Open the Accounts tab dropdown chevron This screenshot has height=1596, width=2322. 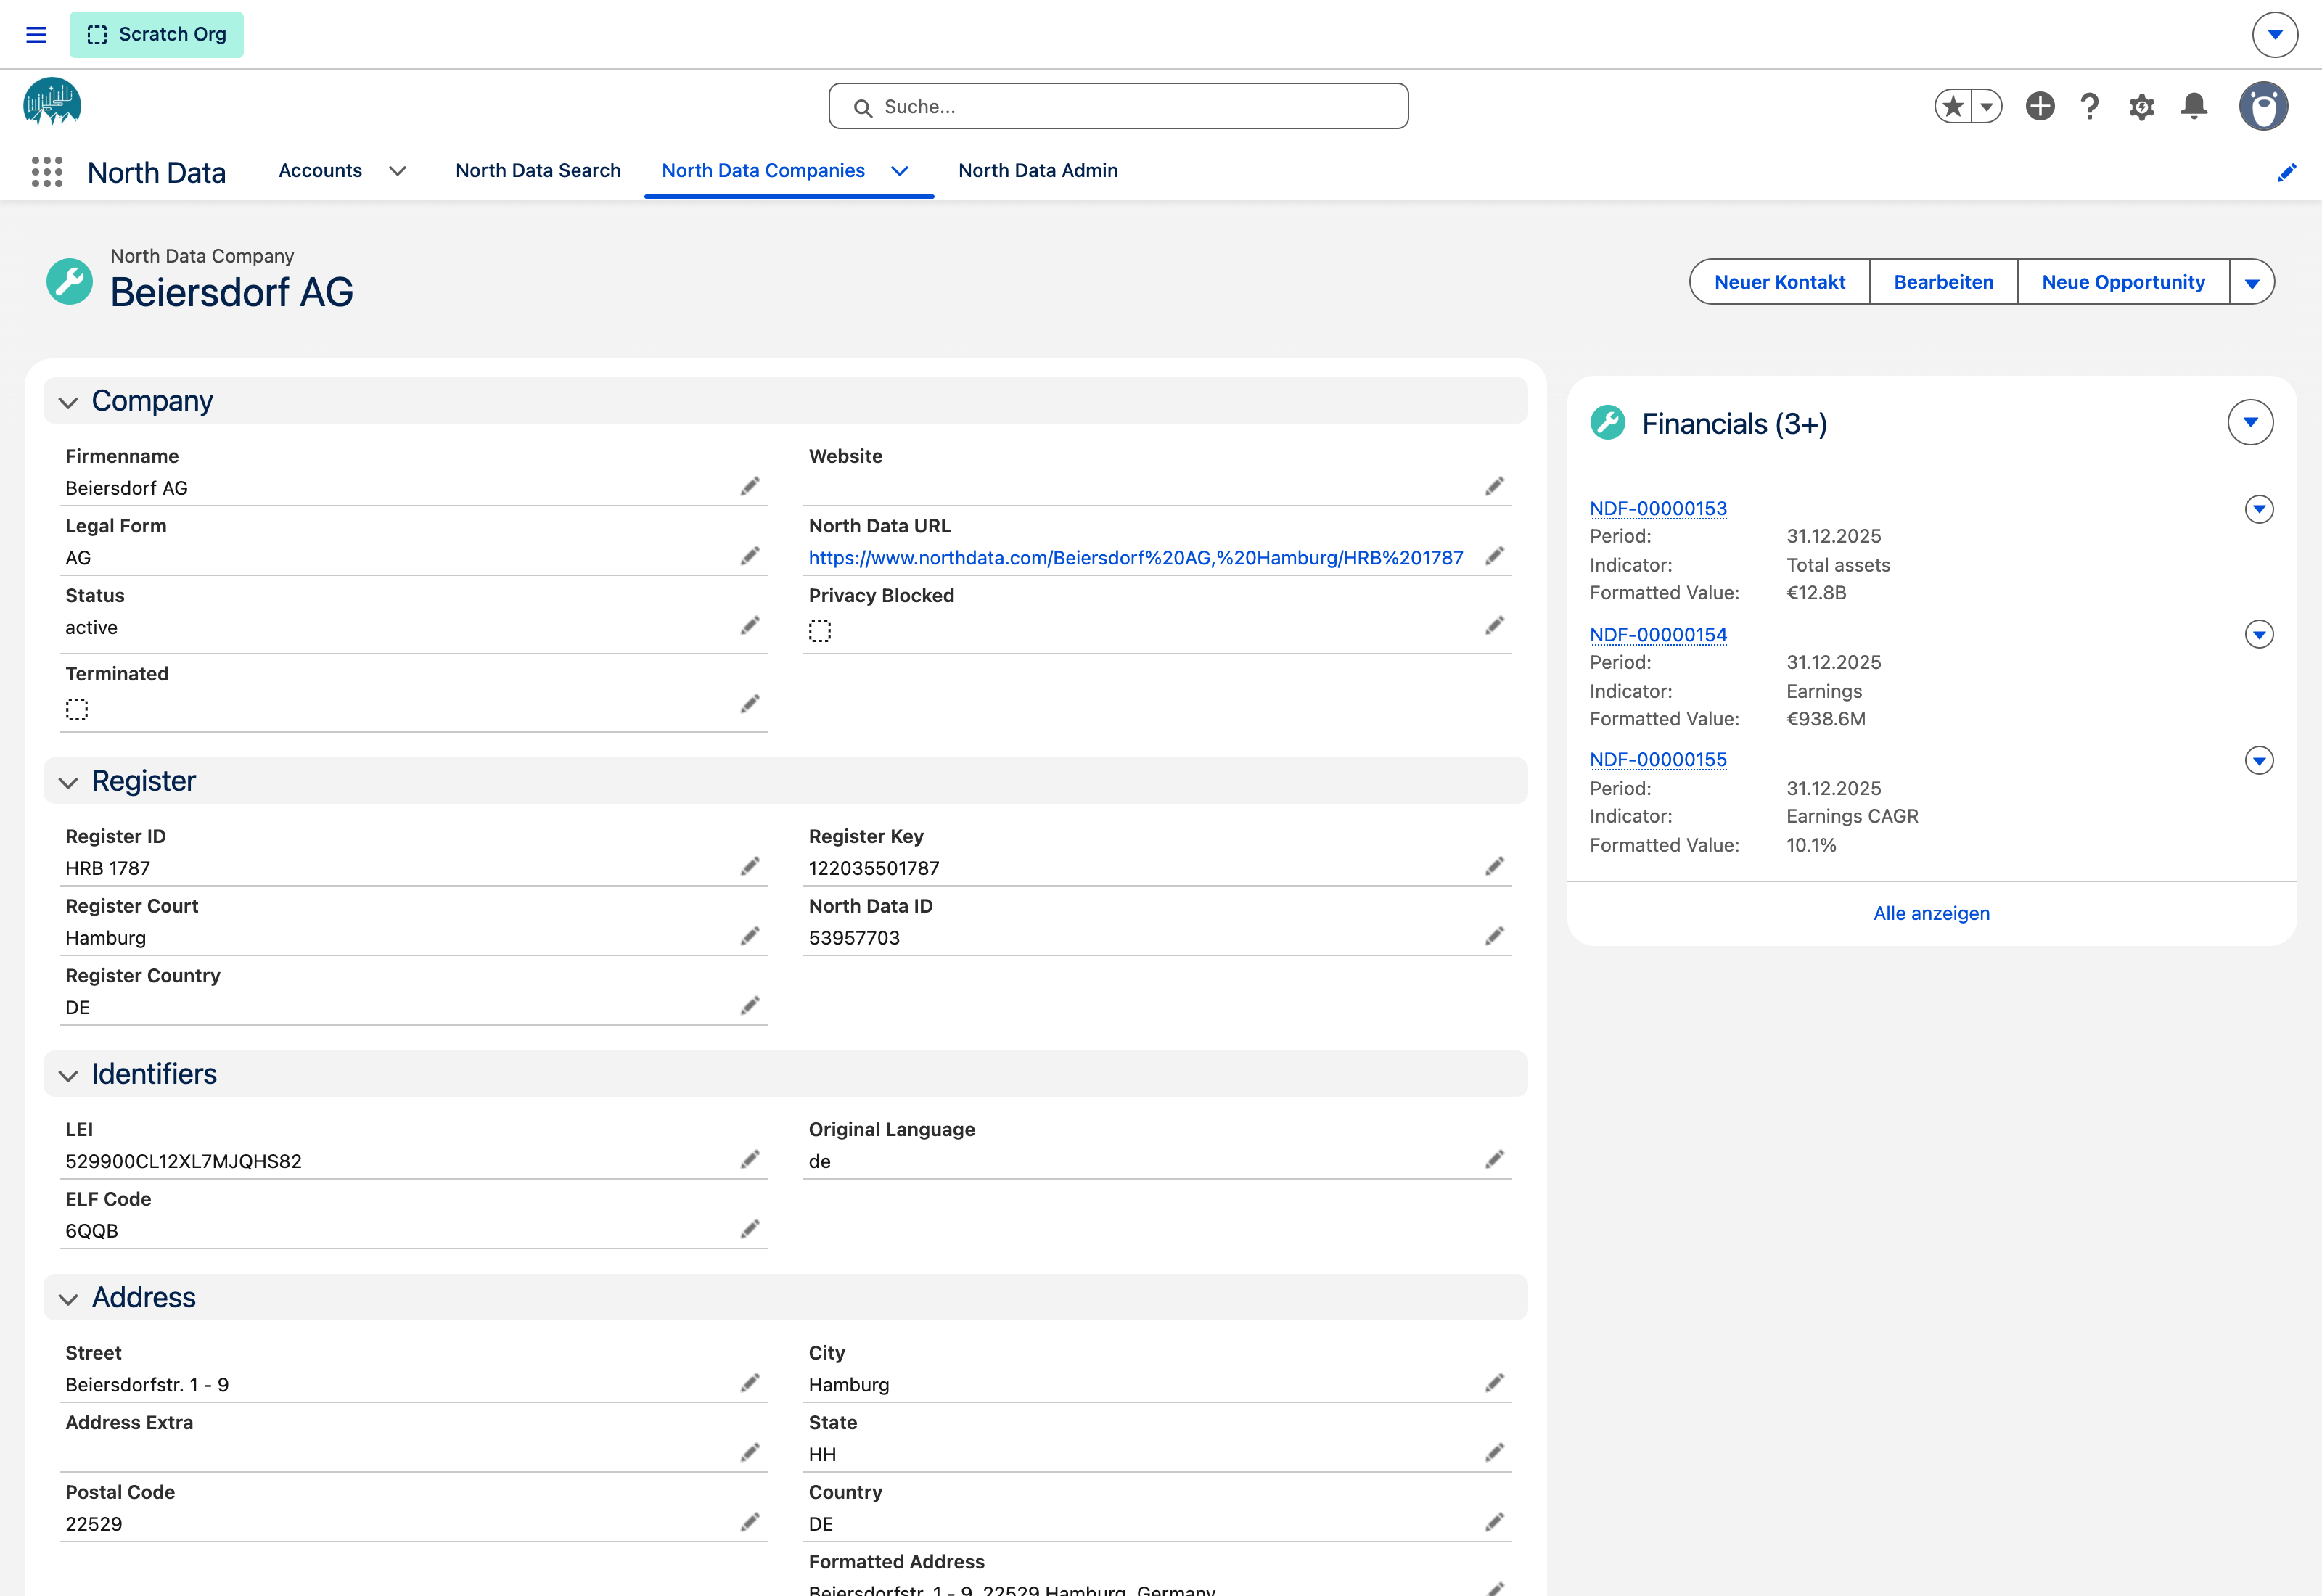coord(397,171)
